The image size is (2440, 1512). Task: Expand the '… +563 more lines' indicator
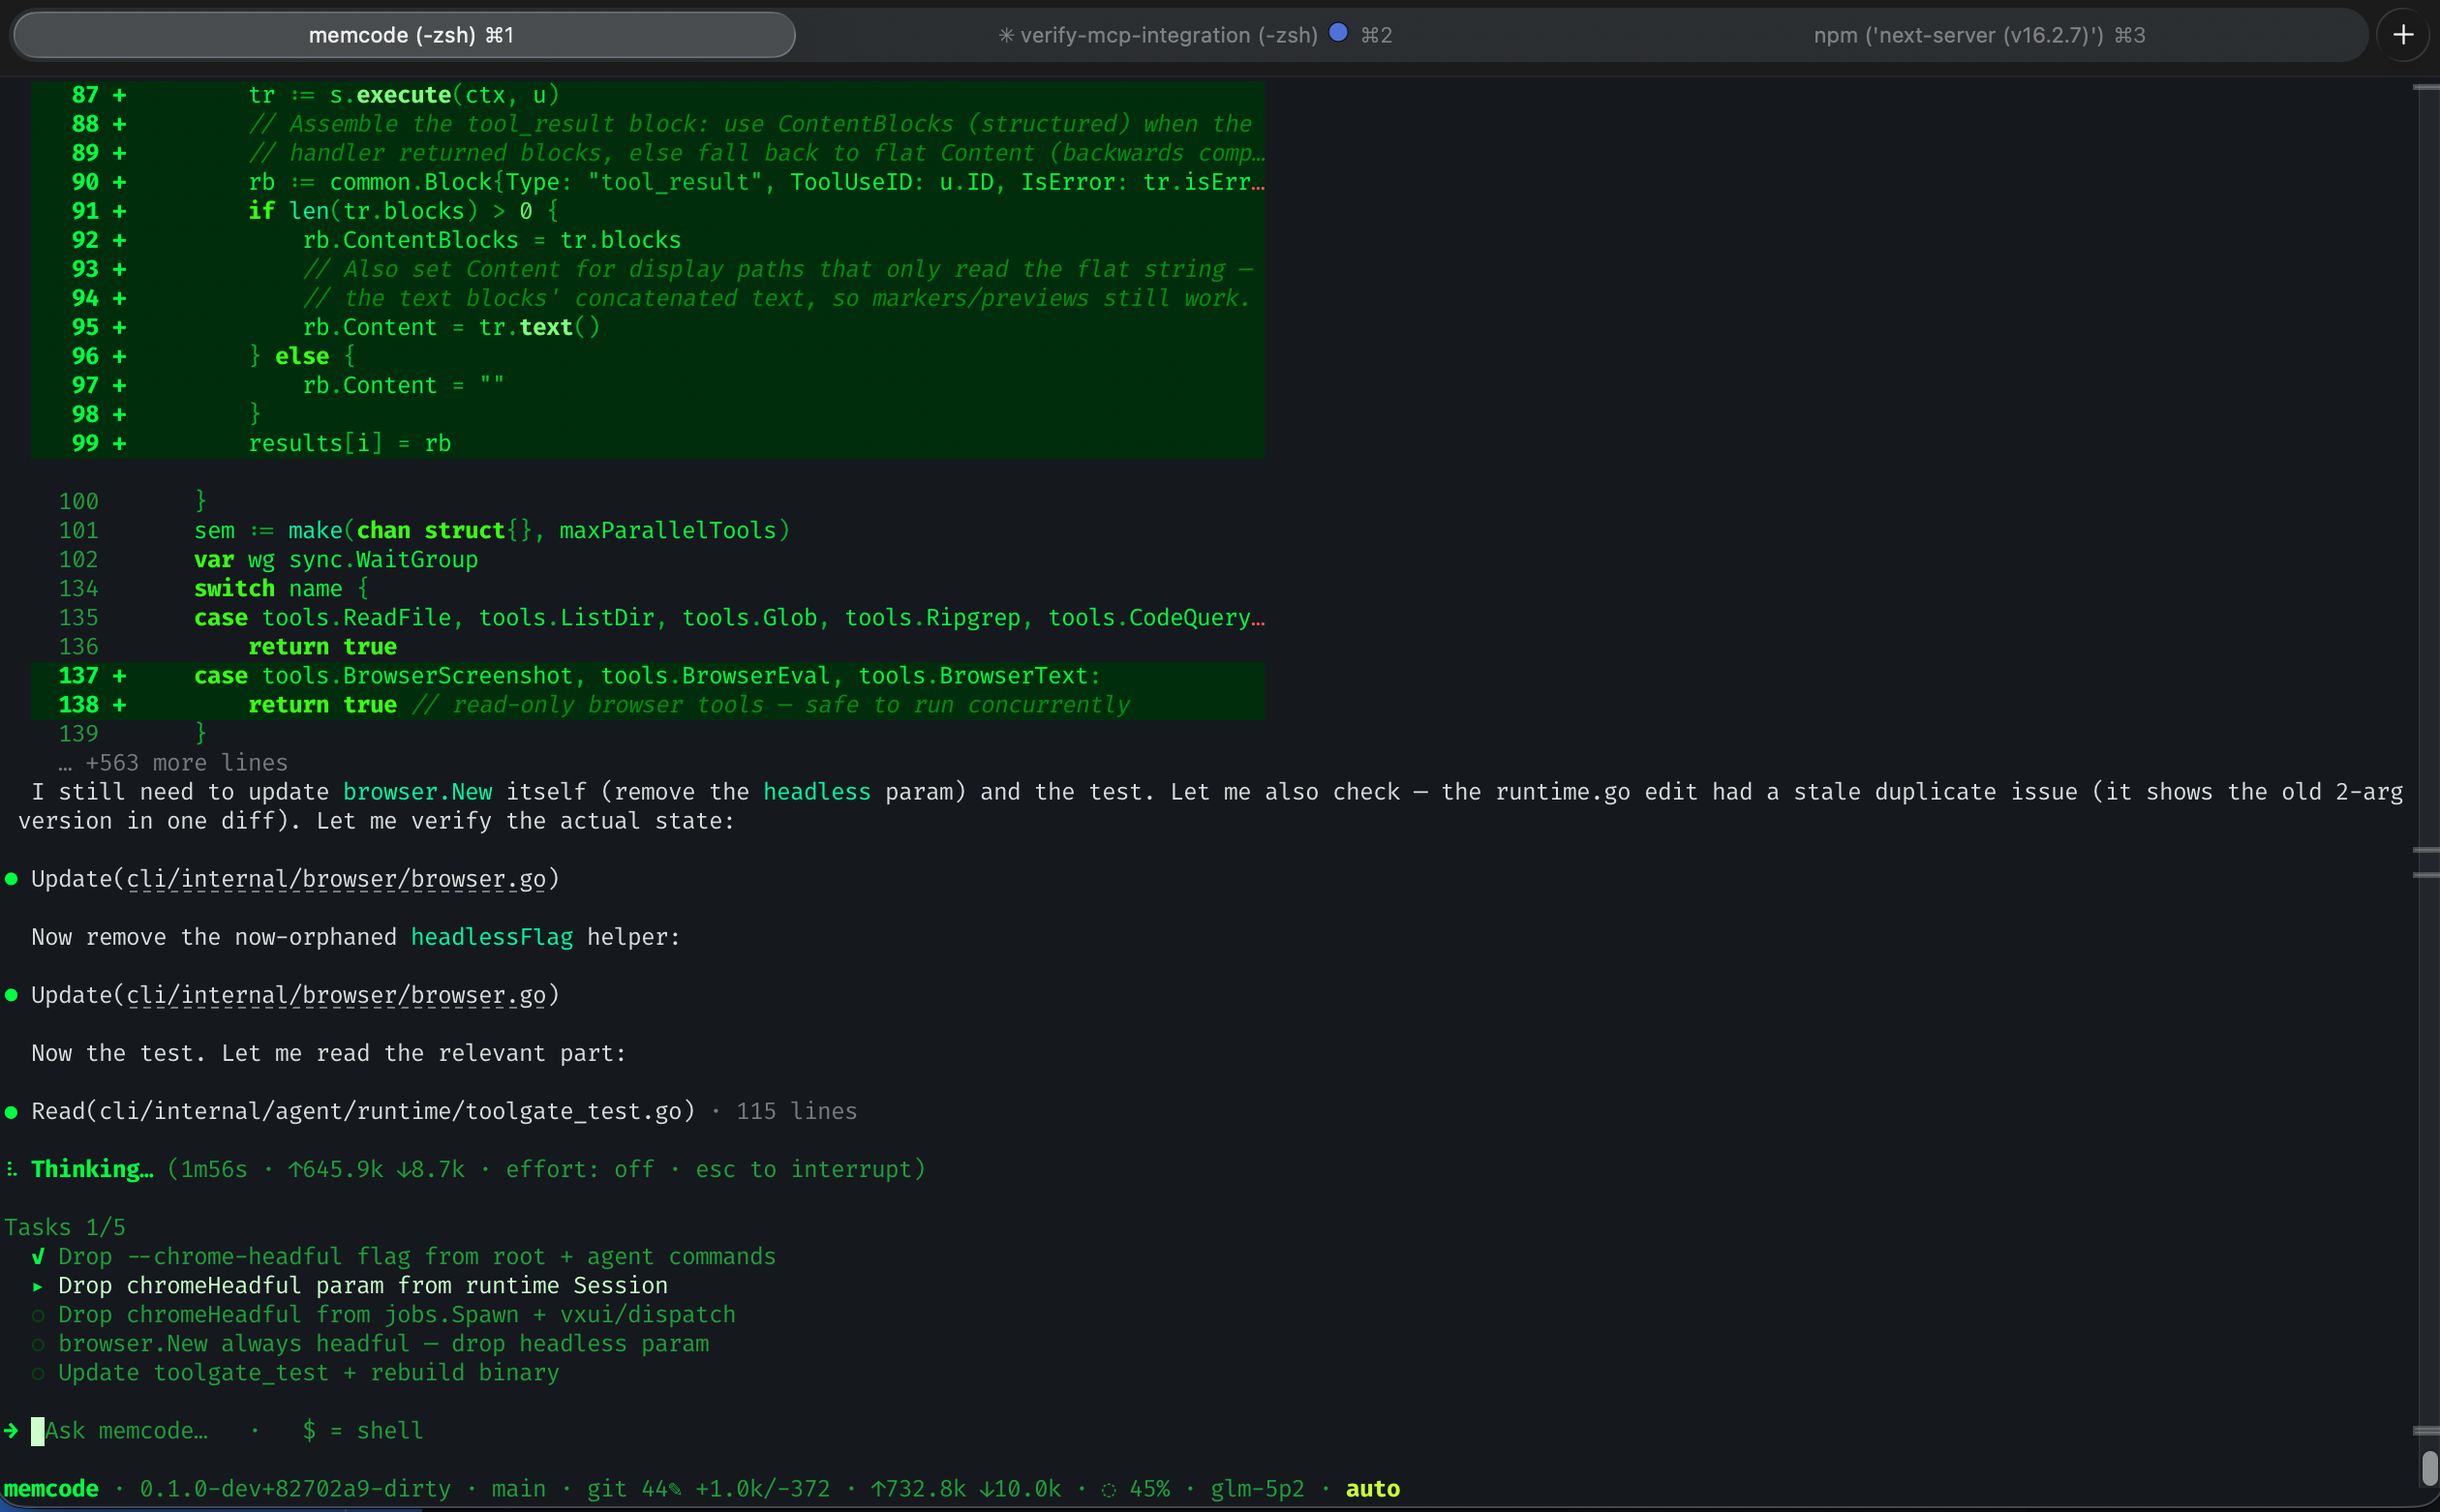click(x=173, y=762)
